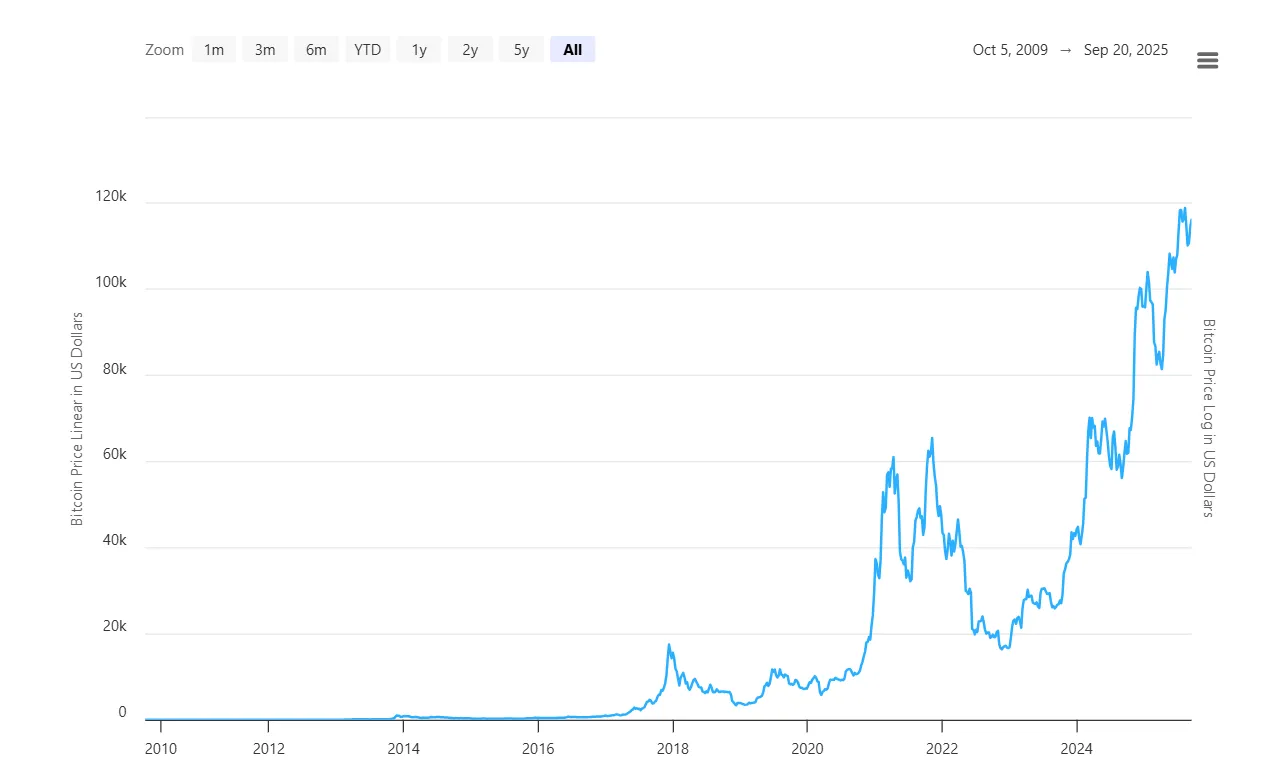
Task: Click the 2018 label on the x-axis
Action: click(672, 748)
